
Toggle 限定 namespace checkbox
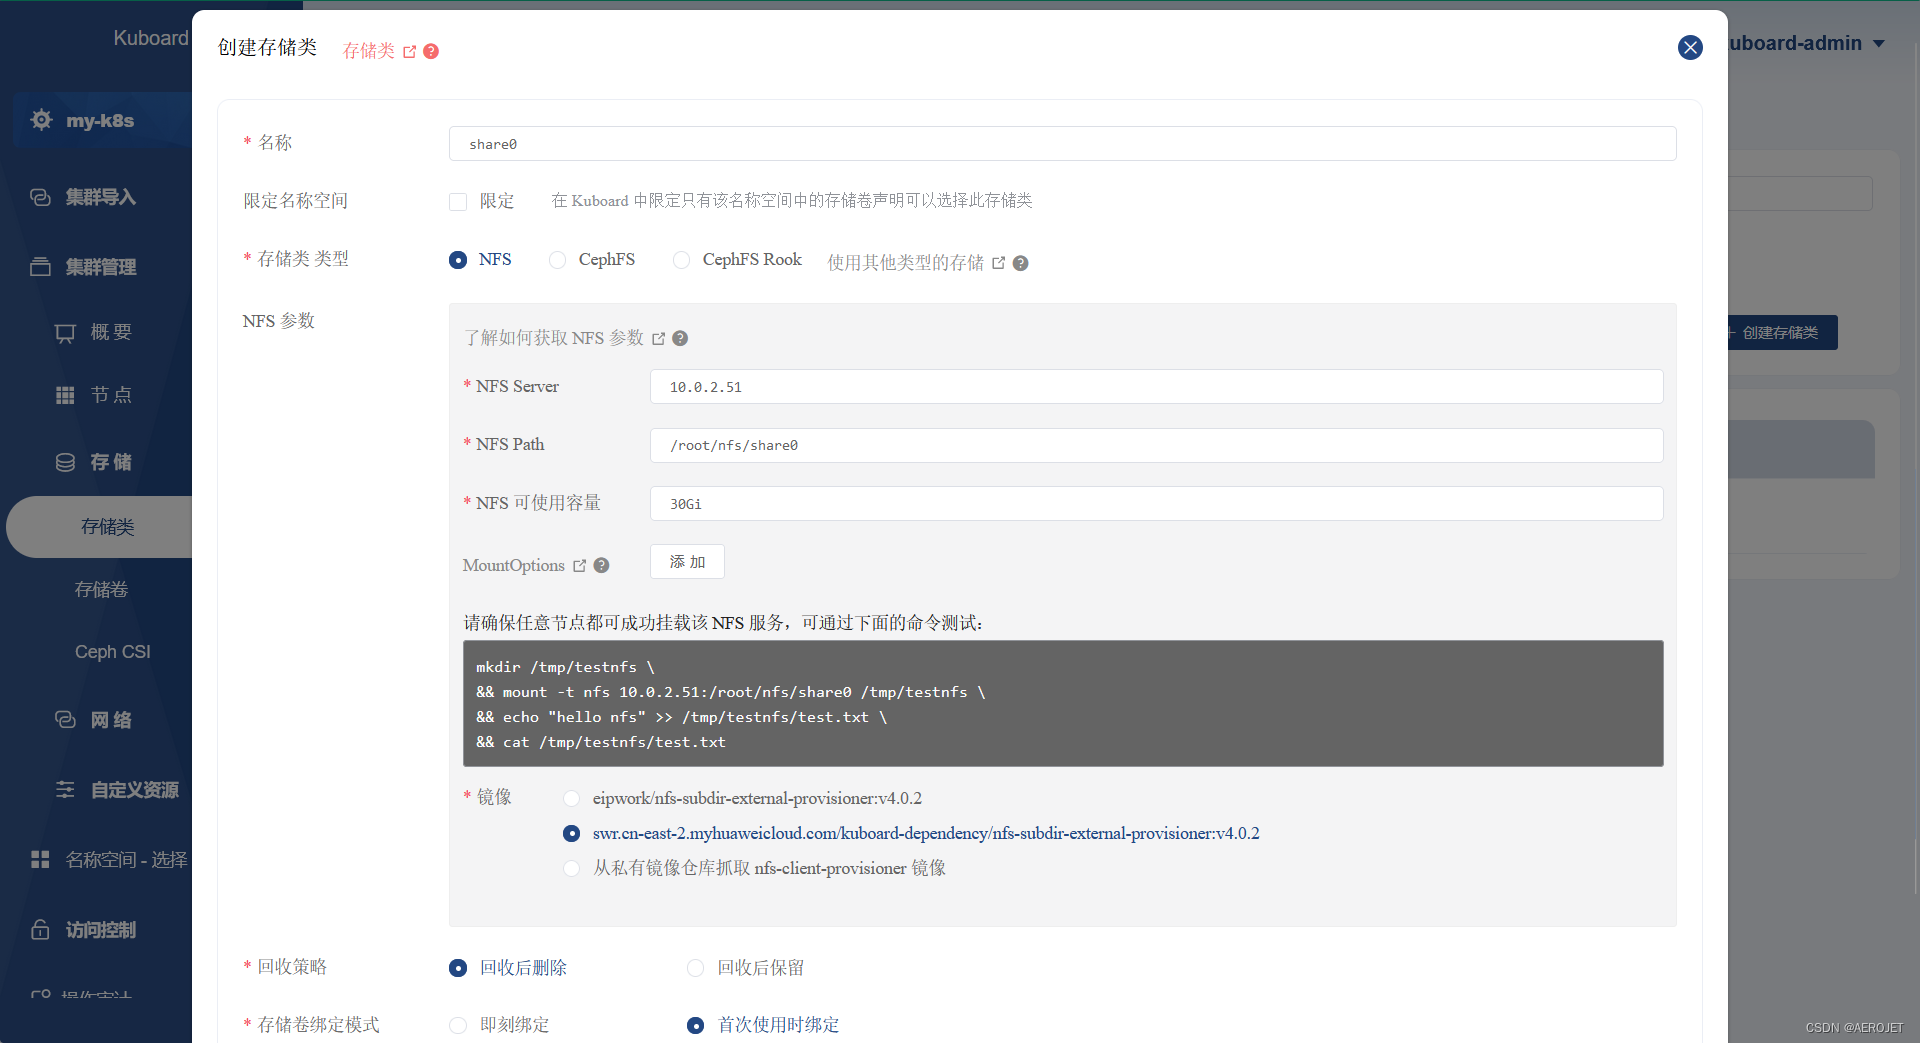pos(458,202)
